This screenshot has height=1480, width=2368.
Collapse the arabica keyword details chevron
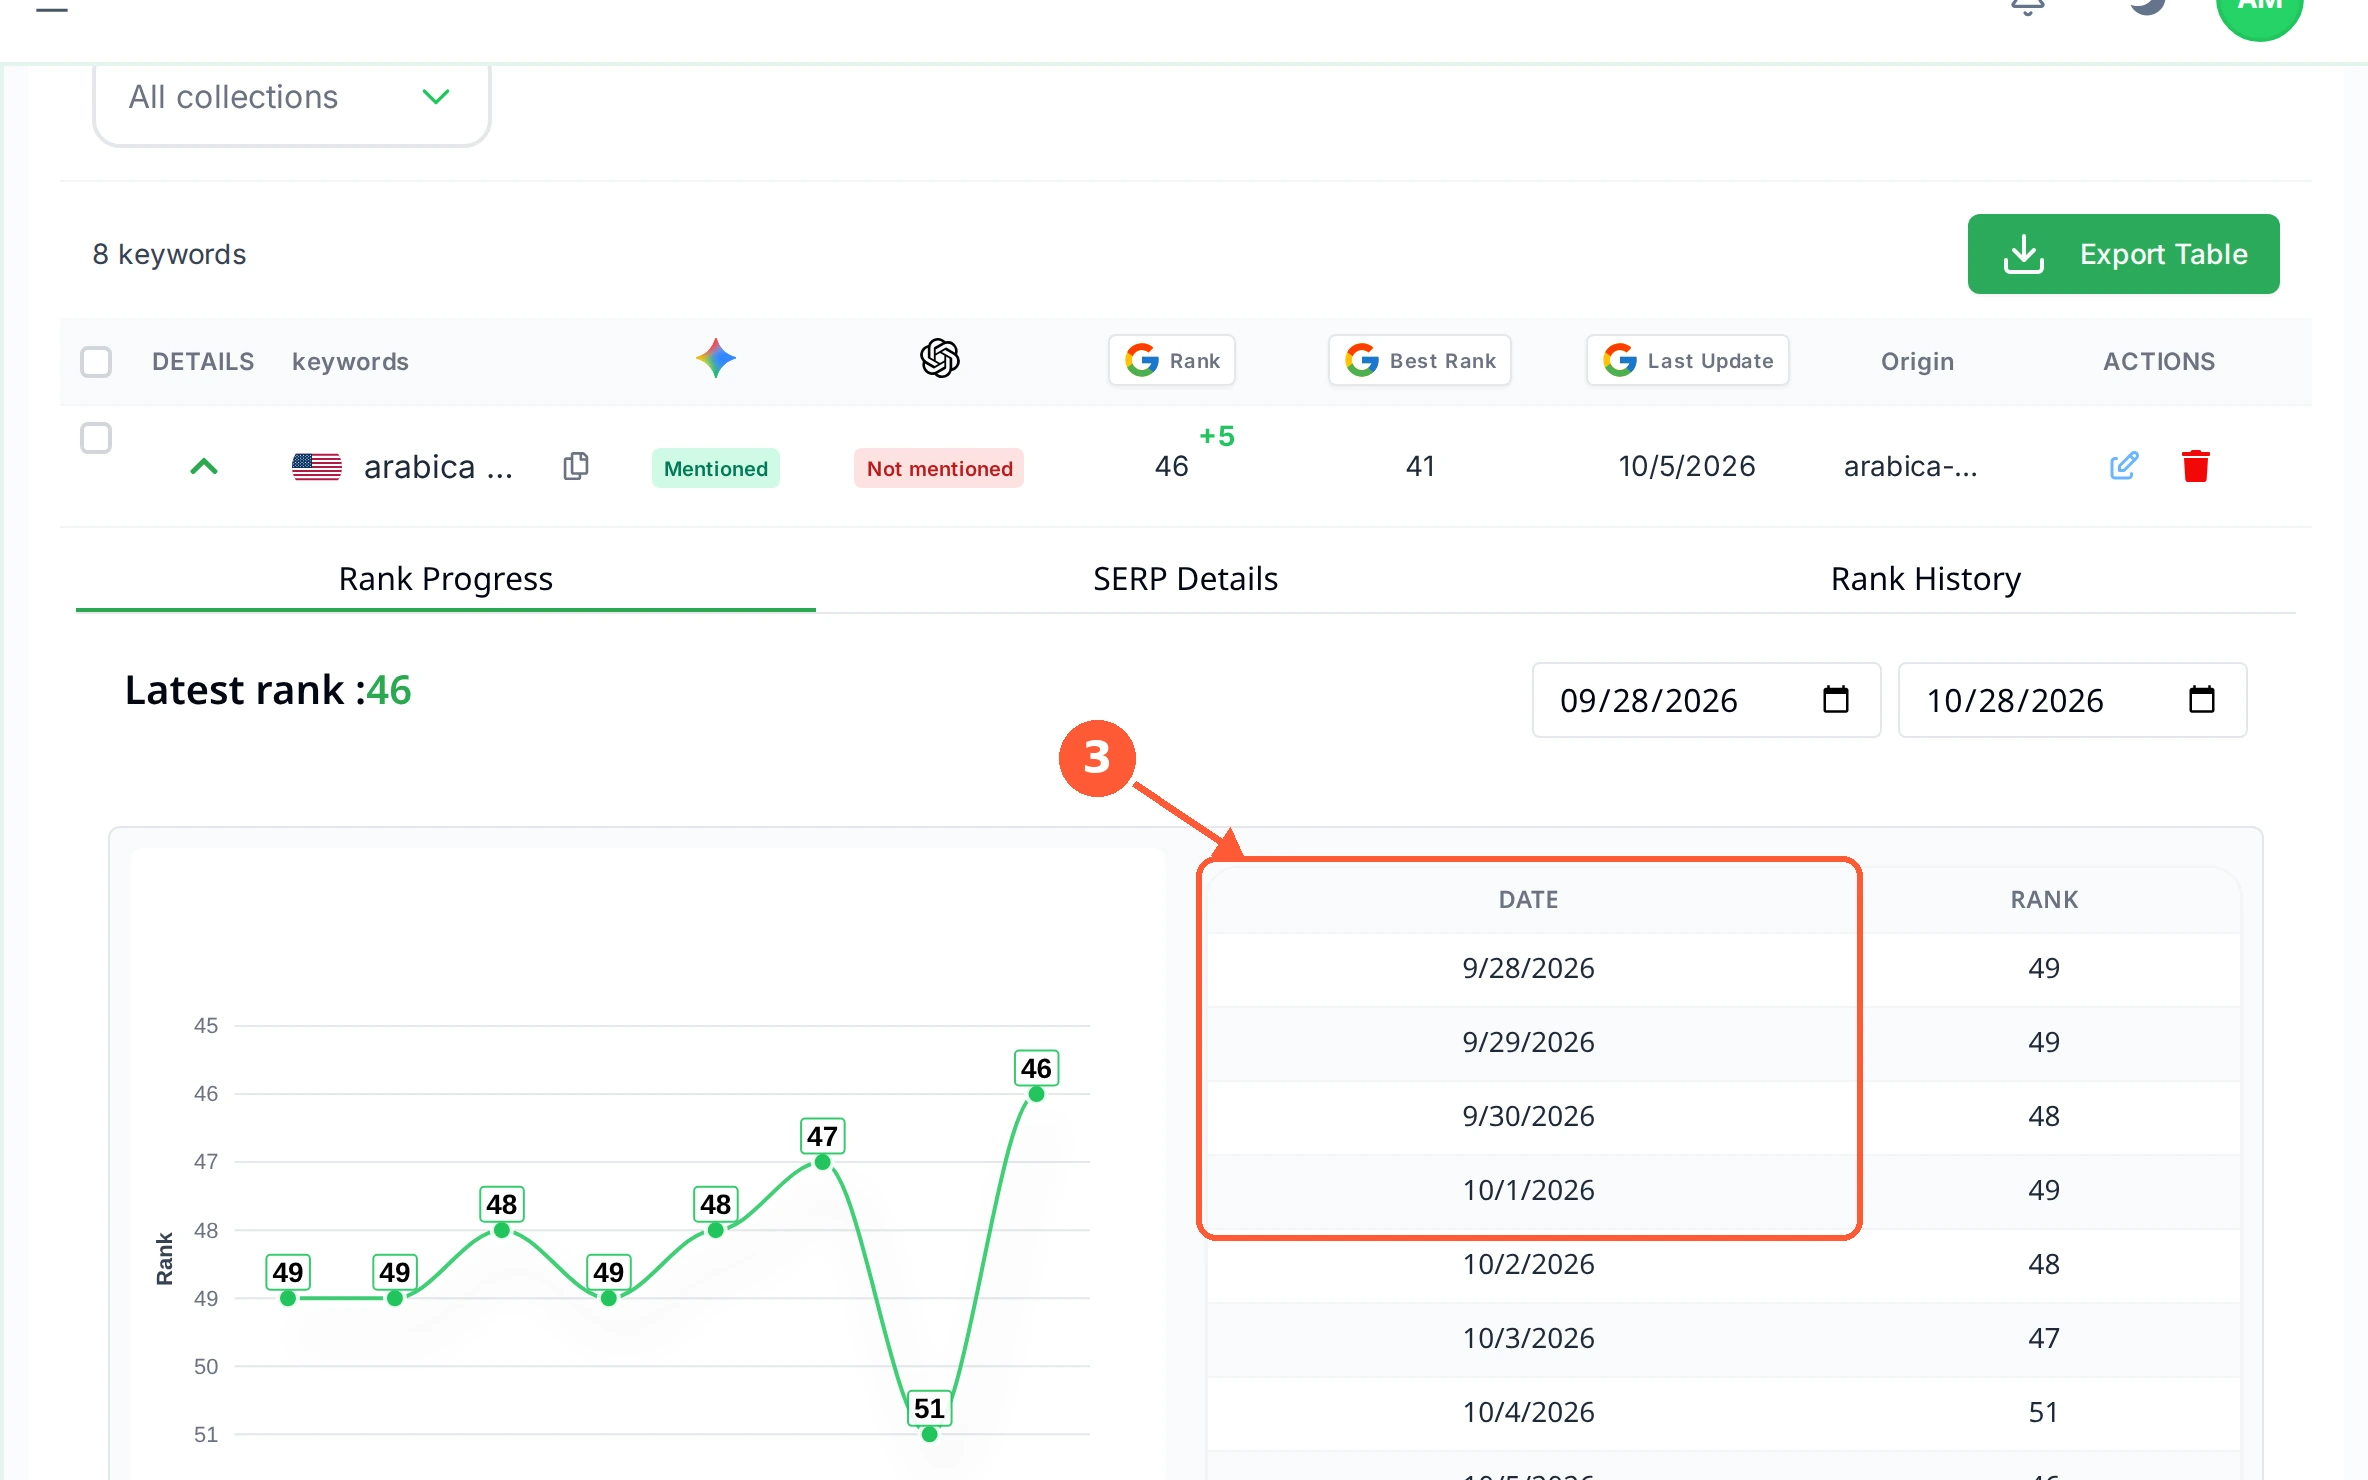pos(204,466)
